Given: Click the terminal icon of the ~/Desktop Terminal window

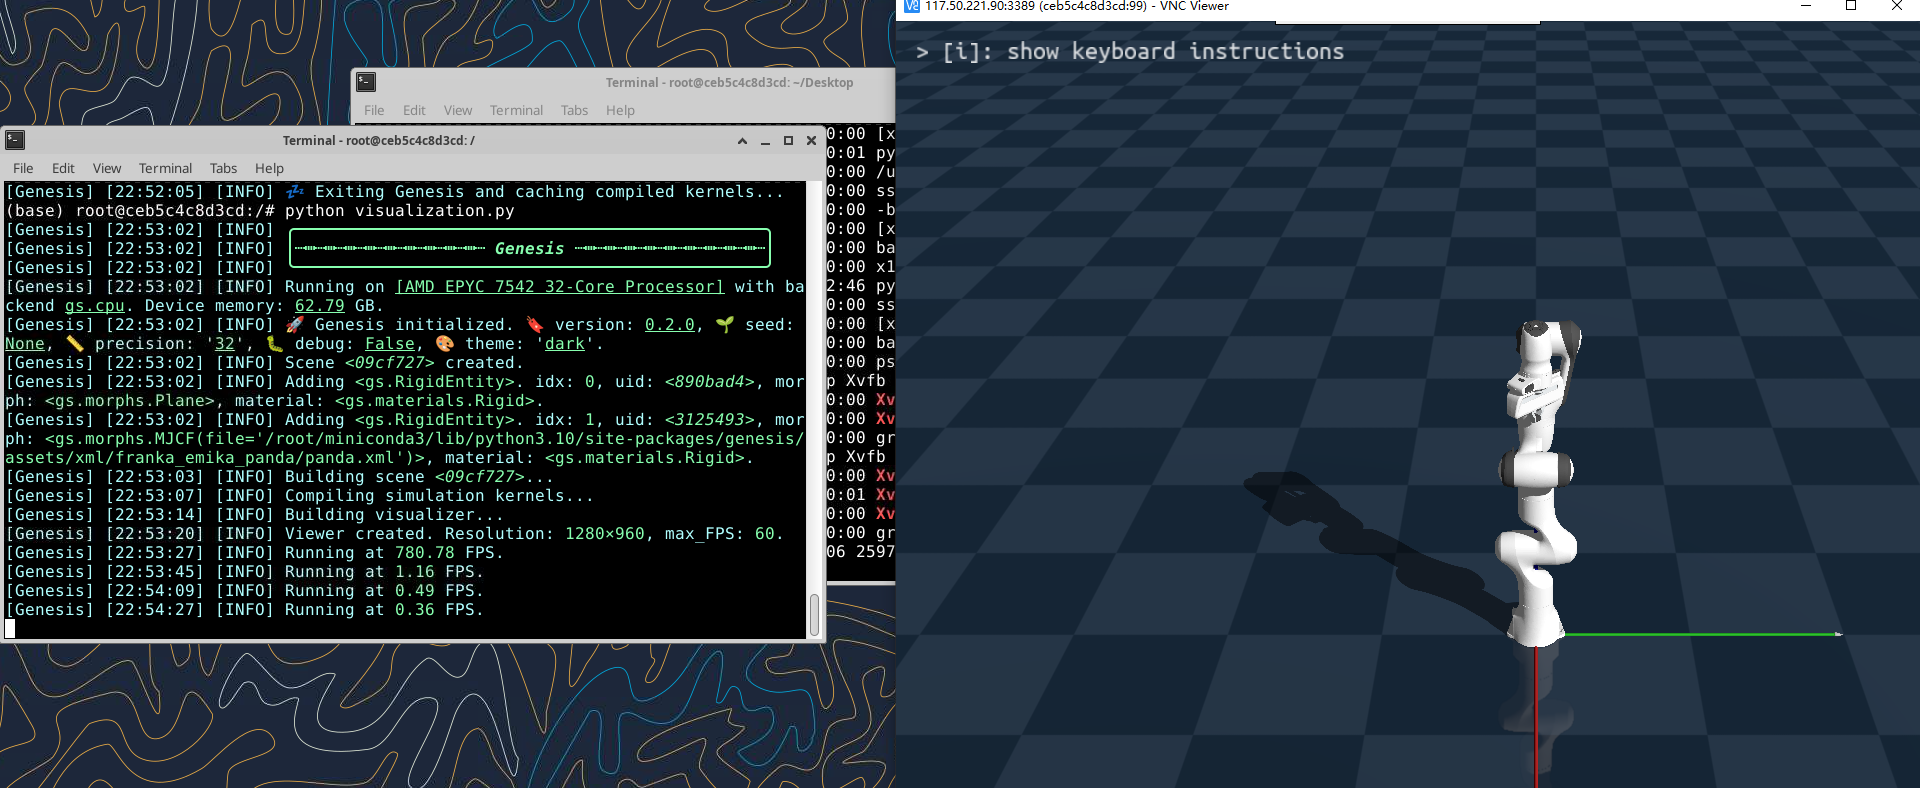Looking at the screenshot, I should point(366,82).
